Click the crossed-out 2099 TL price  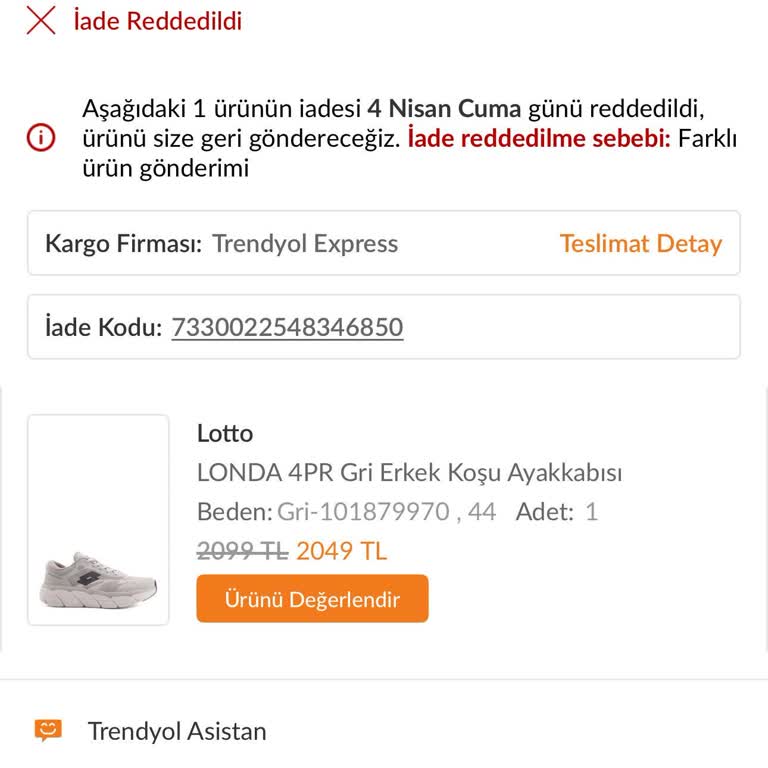(242, 551)
